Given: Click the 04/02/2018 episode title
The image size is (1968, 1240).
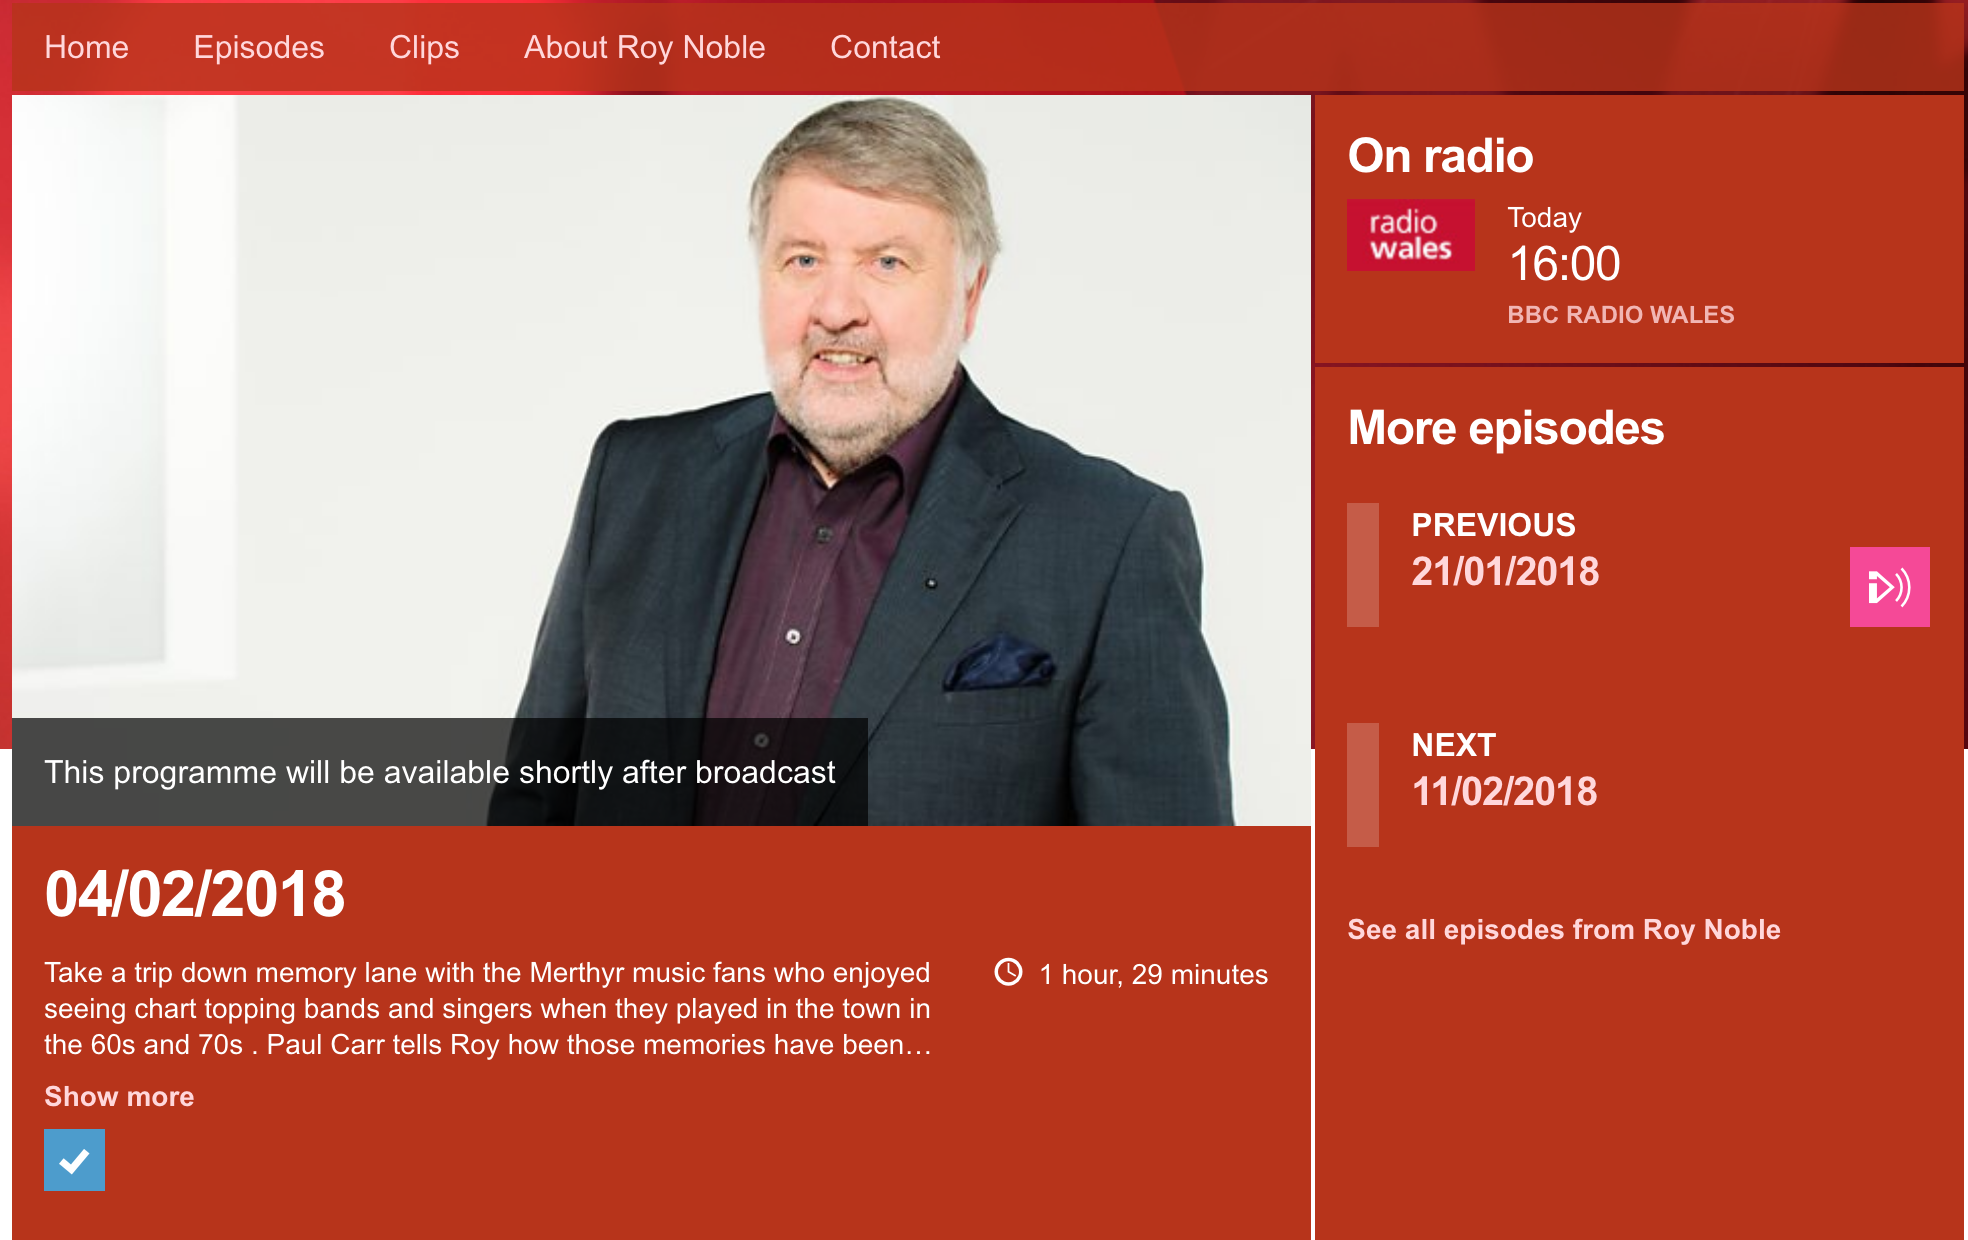Looking at the screenshot, I should pyautogui.click(x=195, y=894).
